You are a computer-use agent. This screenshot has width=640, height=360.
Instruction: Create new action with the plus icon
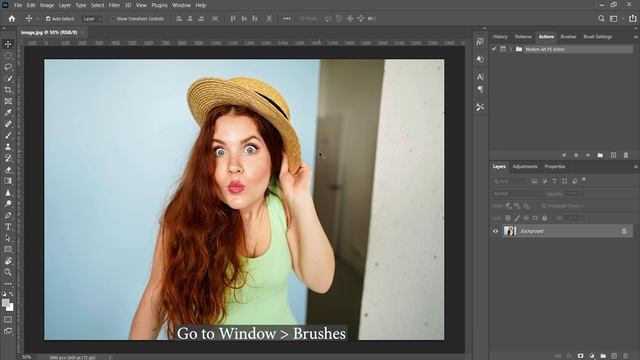pos(613,155)
